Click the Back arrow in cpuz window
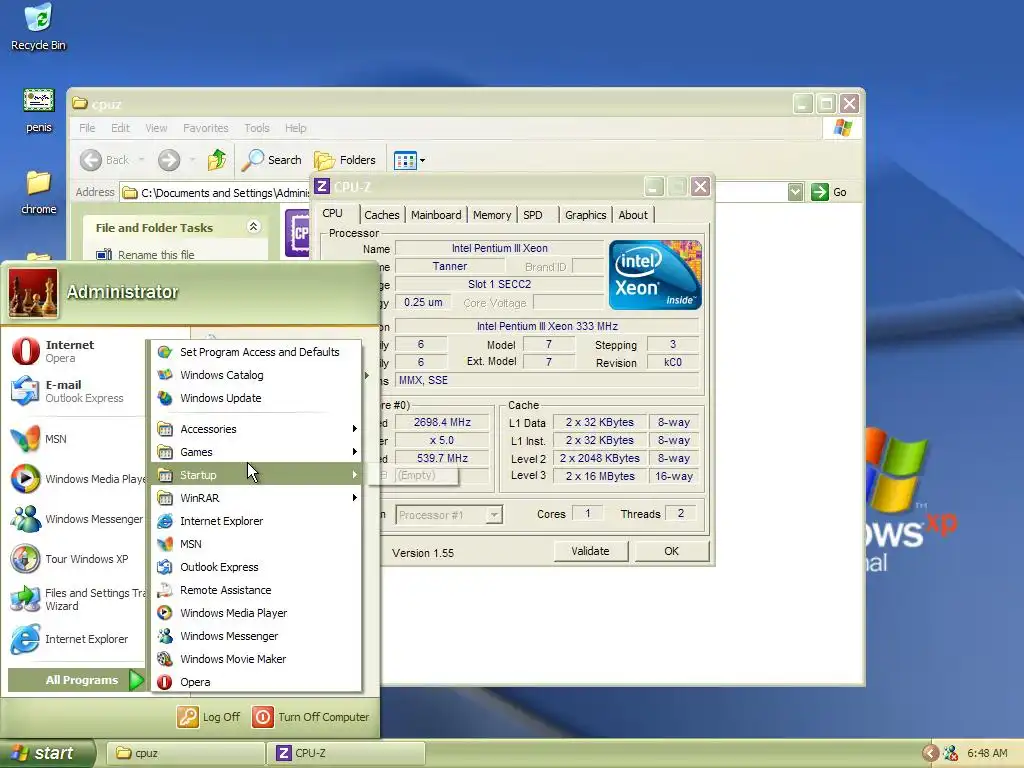1024x768 pixels. pyautogui.click(x=91, y=160)
